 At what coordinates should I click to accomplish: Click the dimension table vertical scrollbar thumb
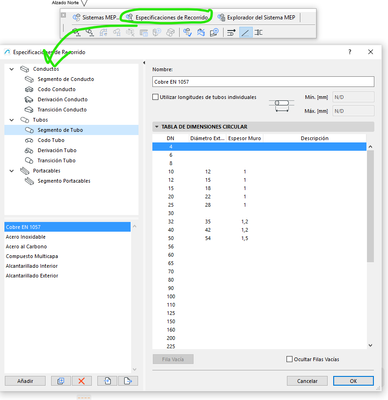point(370,206)
